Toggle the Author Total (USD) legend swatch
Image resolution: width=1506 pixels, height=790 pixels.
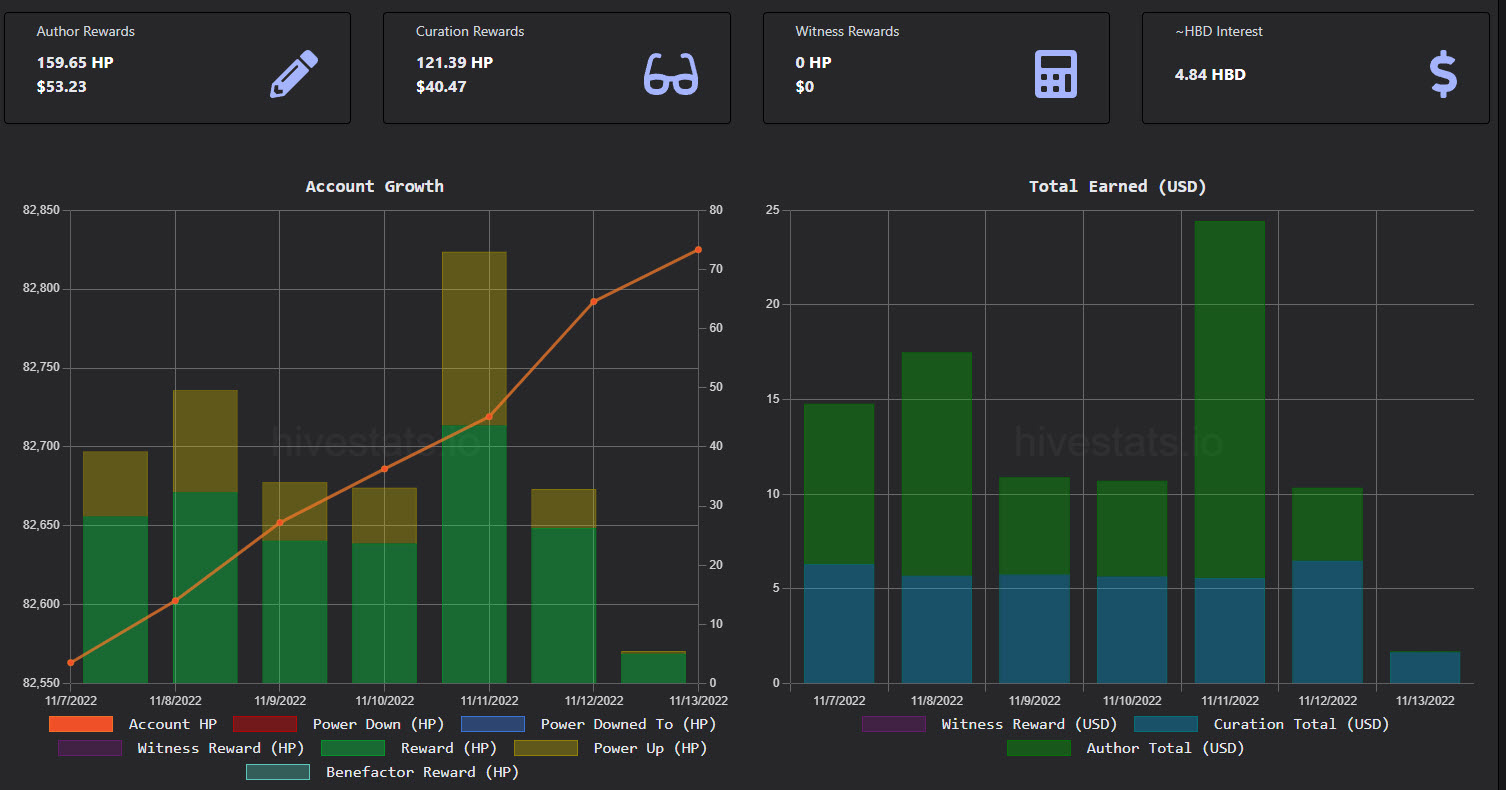pos(1038,748)
